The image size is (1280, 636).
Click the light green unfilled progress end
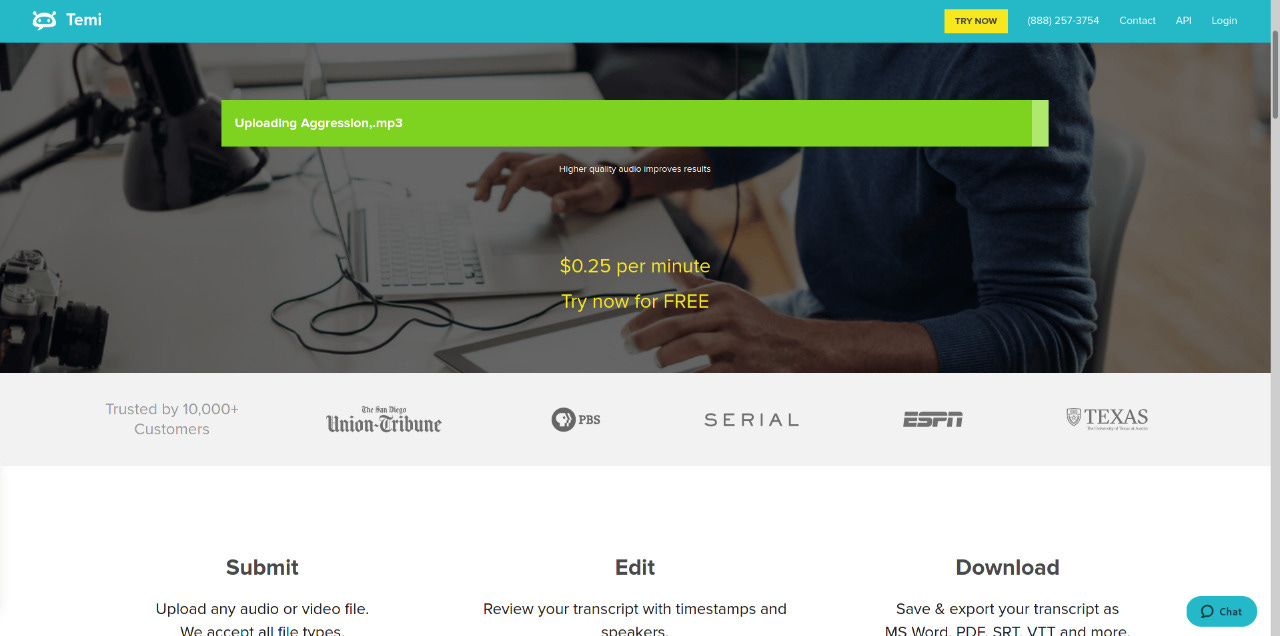[1040, 123]
